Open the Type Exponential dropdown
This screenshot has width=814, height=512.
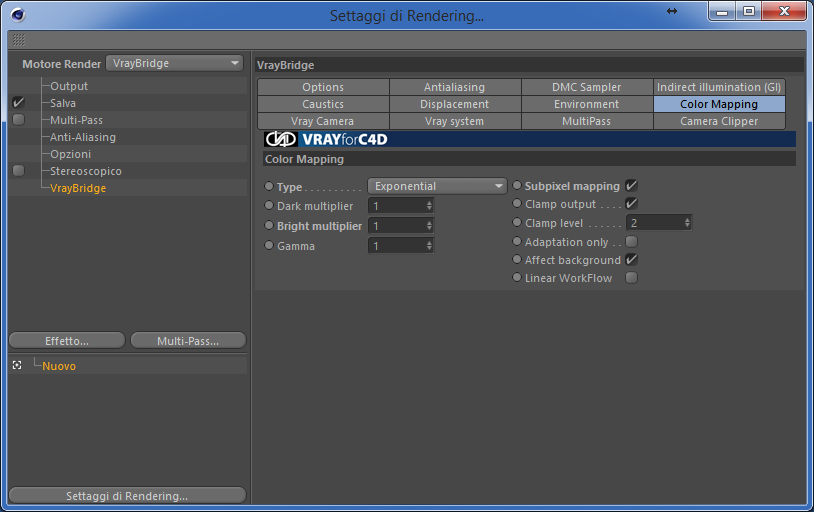[437, 186]
